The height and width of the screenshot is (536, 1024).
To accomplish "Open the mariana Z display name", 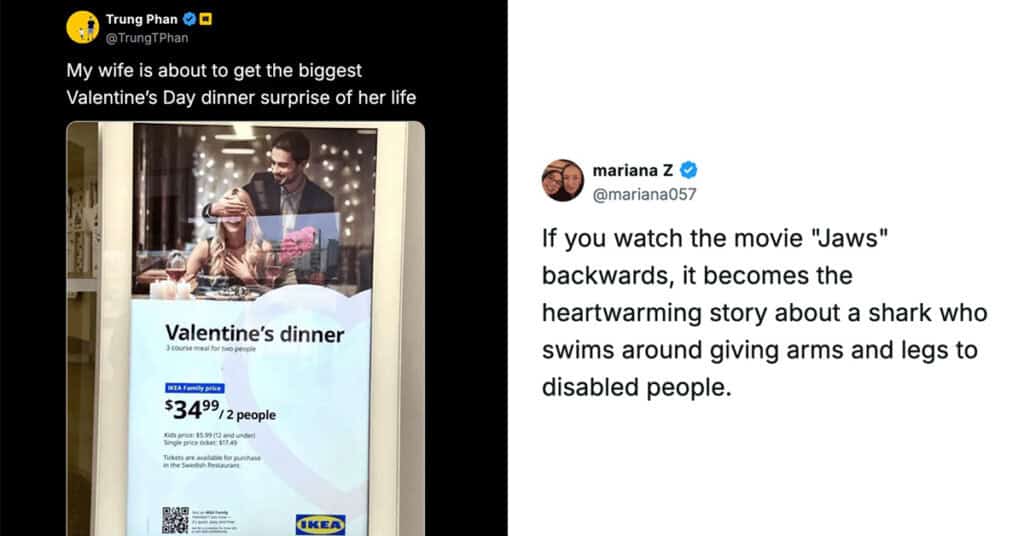I will pos(632,171).
